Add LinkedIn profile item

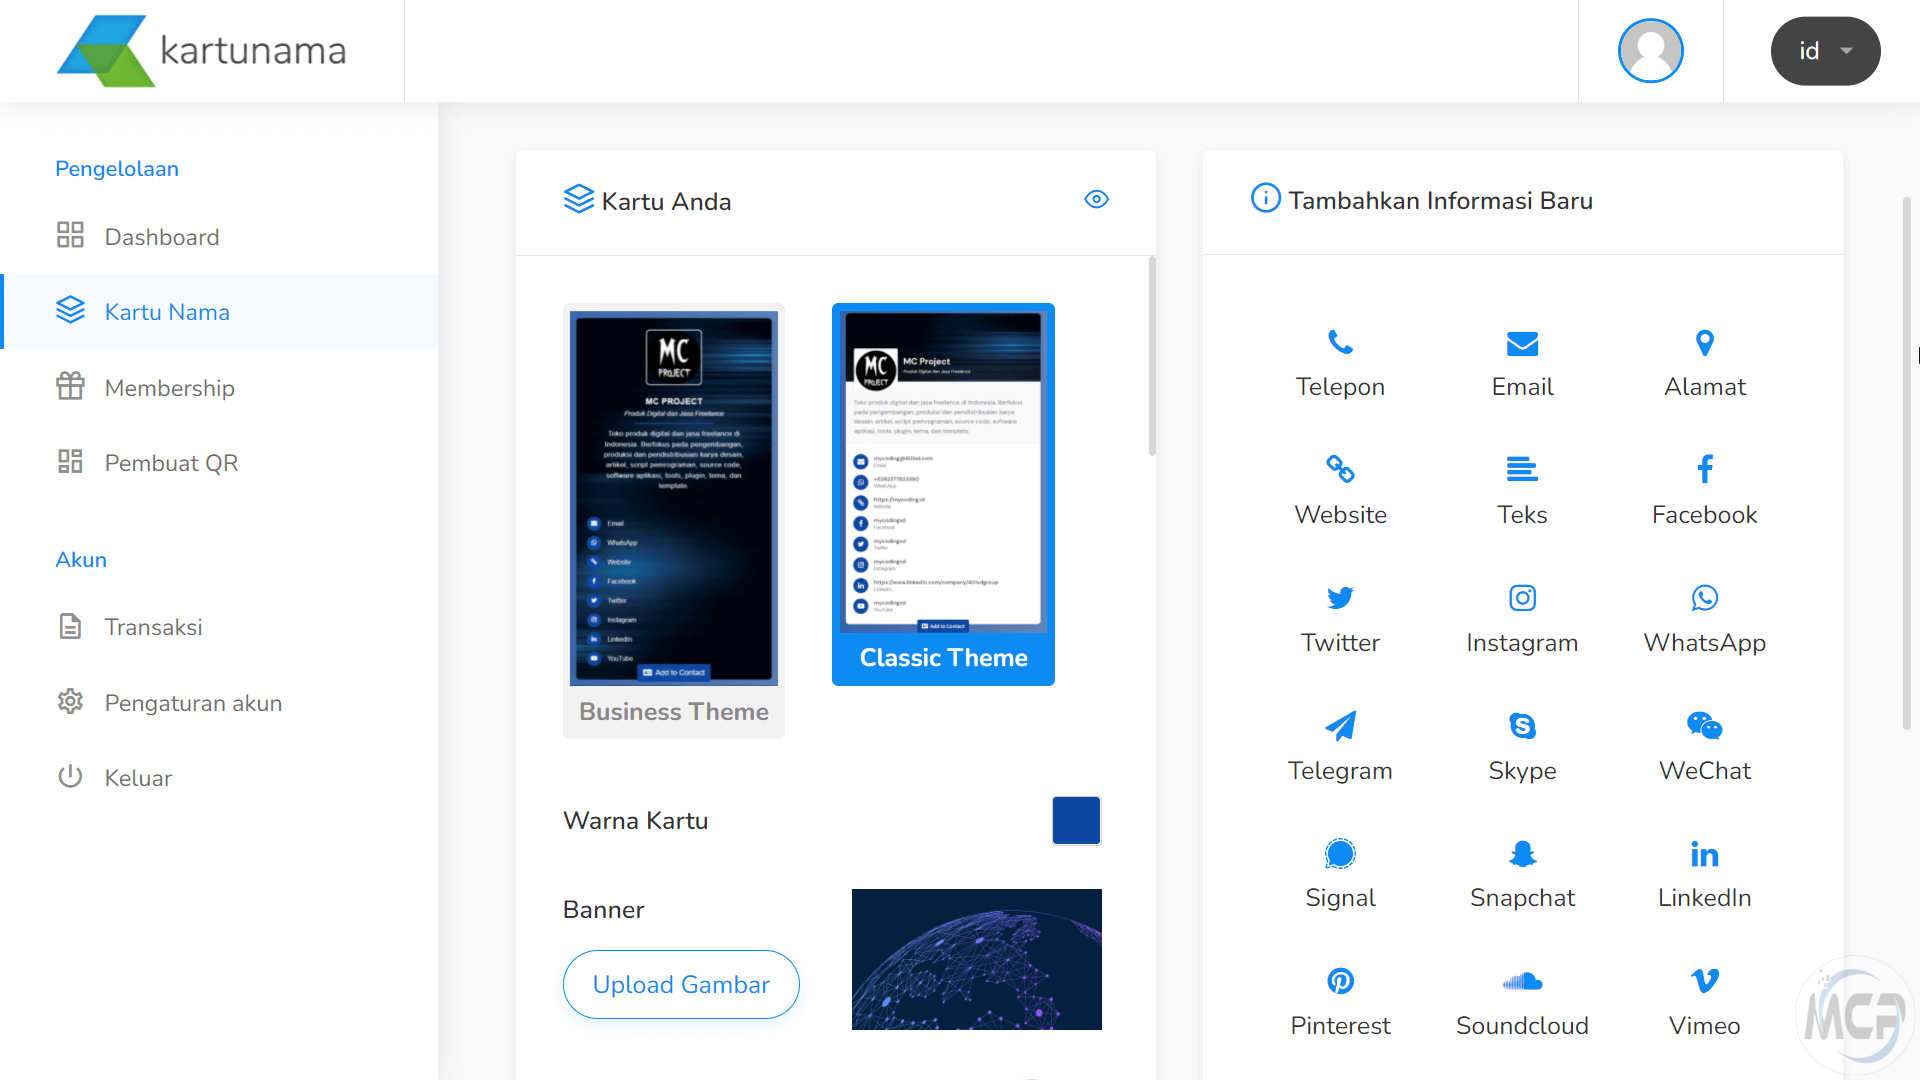point(1704,875)
